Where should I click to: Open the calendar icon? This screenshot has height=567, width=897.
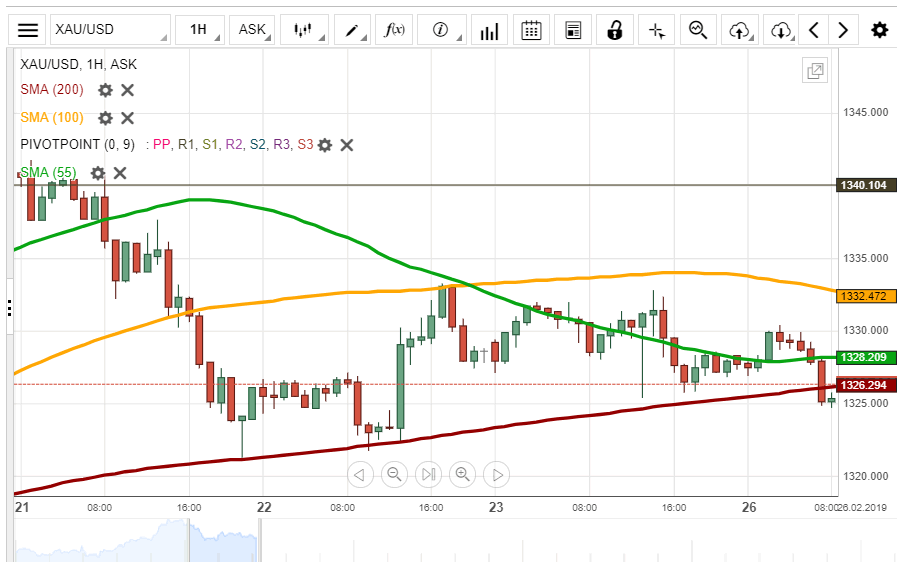tap(531, 30)
